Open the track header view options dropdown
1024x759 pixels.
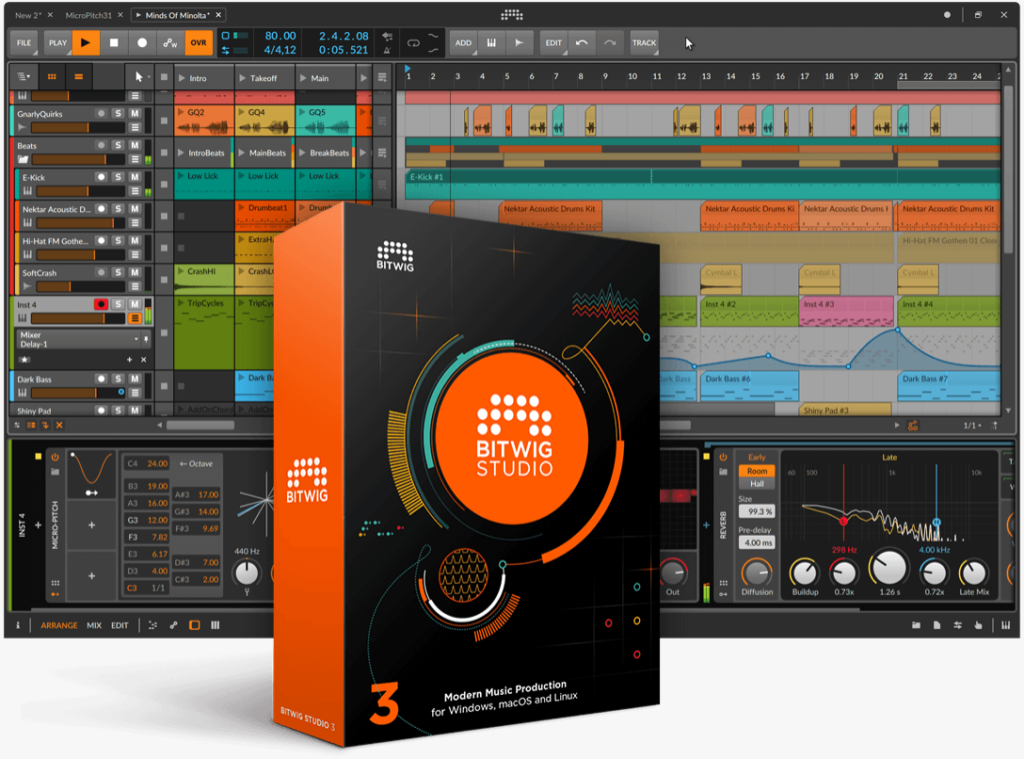(x=24, y=77)
